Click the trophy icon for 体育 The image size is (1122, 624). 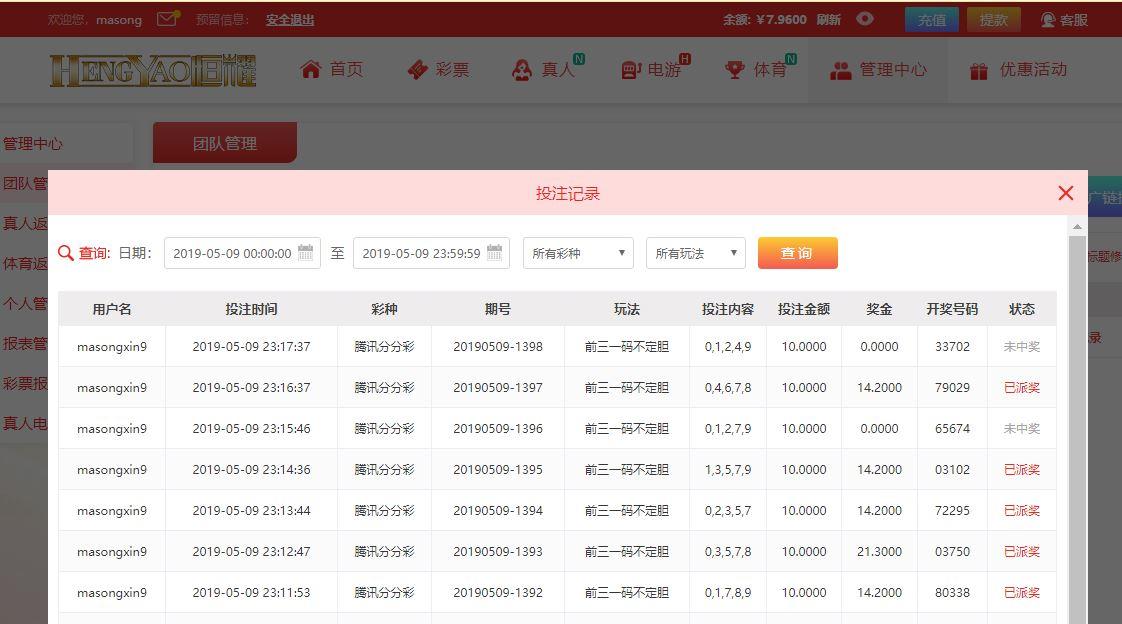(735, 69)
